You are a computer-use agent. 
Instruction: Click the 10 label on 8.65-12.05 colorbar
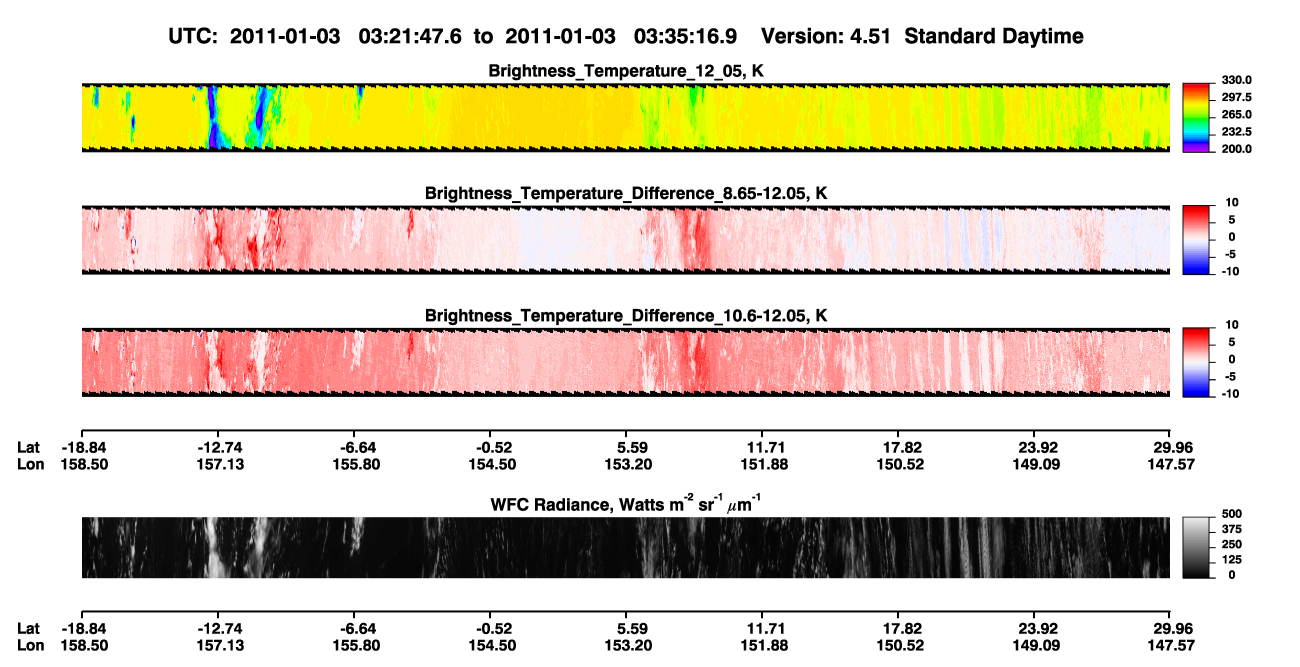coord(1234,202)
